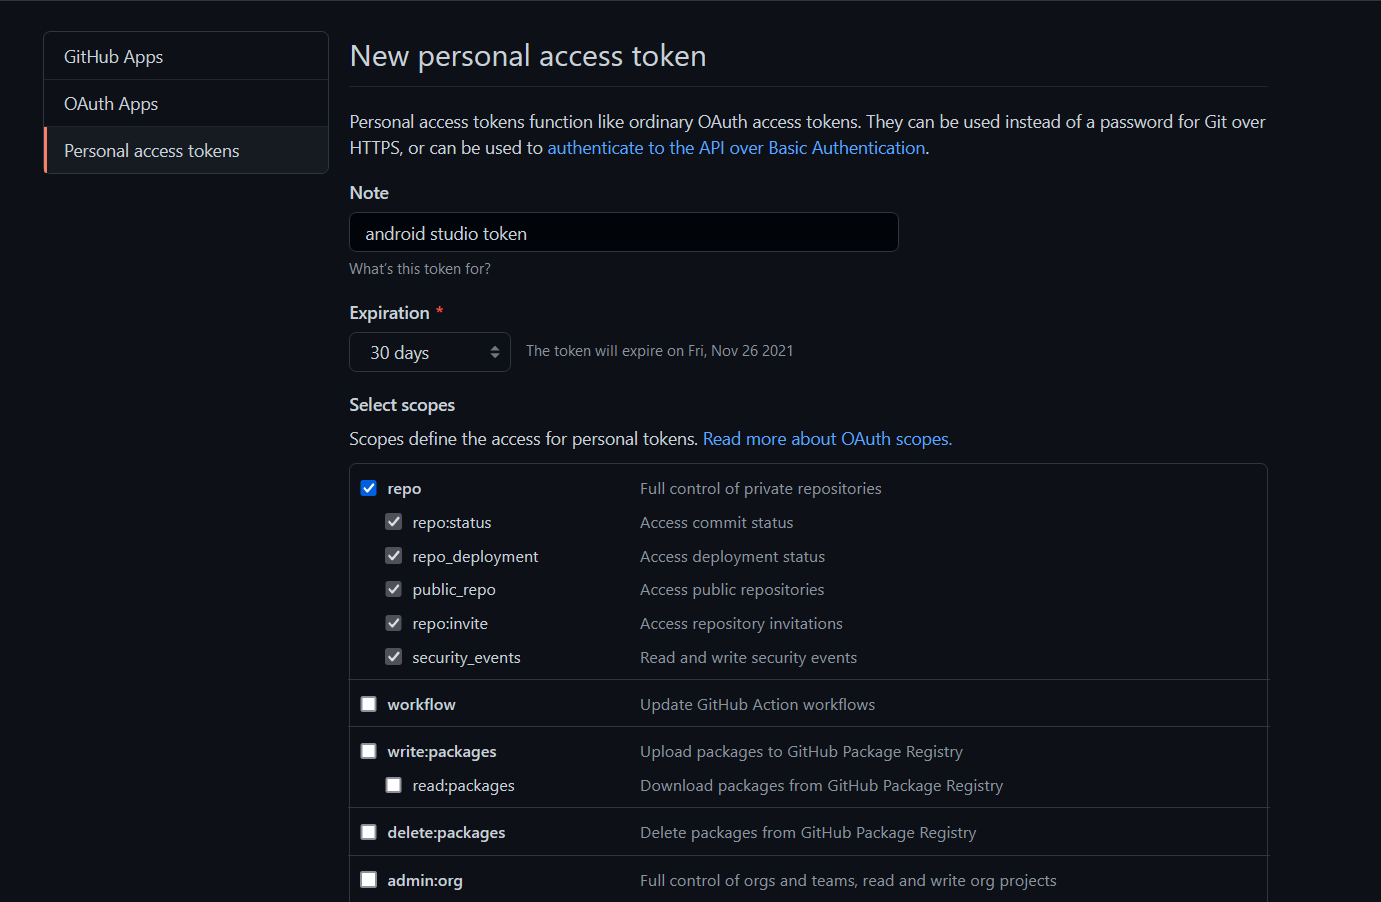The height and width of the screenshot is (902, 1381).
Task: Open the Expiration 30 days dropdown
Action: [430, 352]
